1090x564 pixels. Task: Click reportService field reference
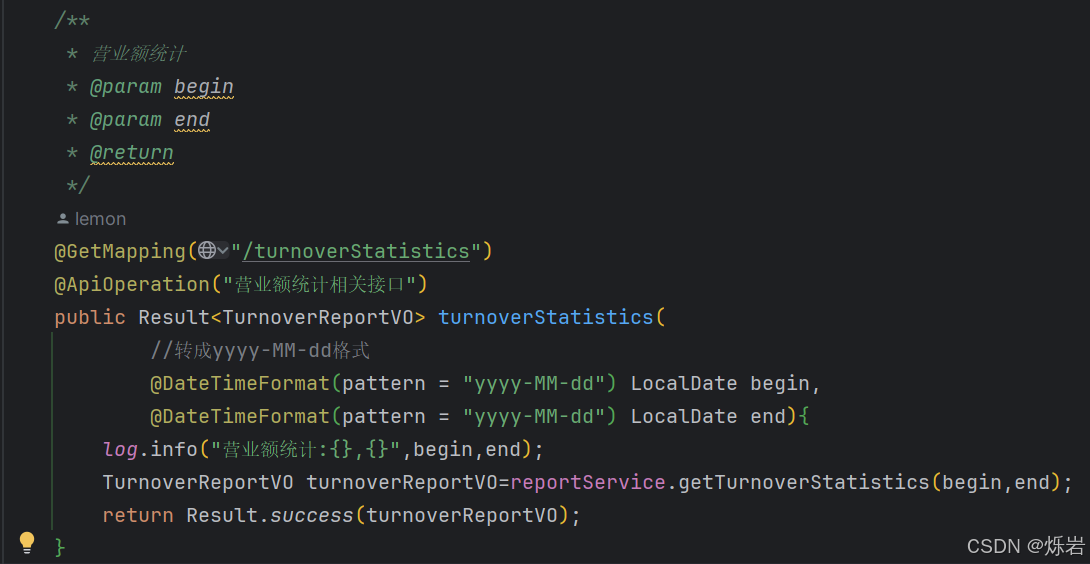click(587, 482)
